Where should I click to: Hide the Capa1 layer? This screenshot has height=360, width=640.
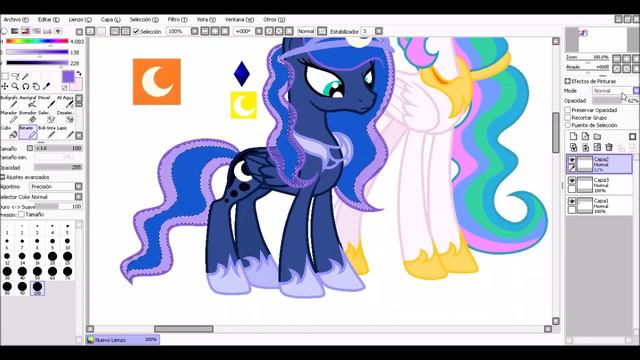[572, 201]
